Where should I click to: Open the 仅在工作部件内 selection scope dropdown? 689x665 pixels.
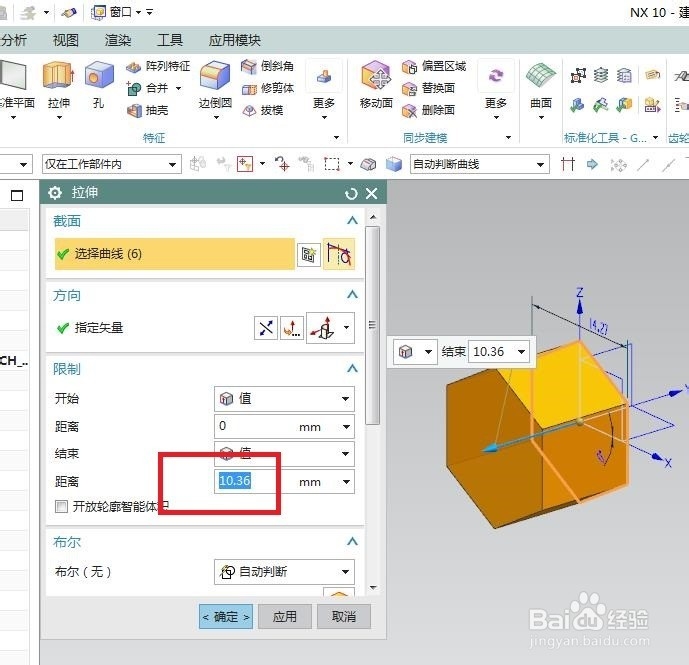click(x=112, y=164)
